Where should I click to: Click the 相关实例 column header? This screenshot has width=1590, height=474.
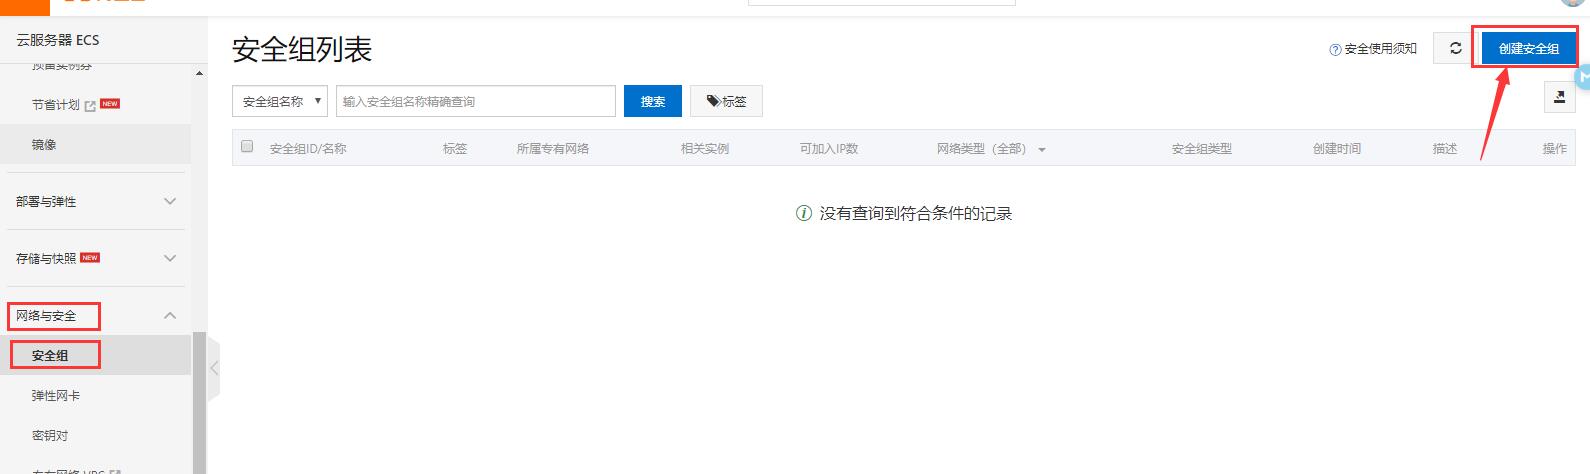click(705, 149)
